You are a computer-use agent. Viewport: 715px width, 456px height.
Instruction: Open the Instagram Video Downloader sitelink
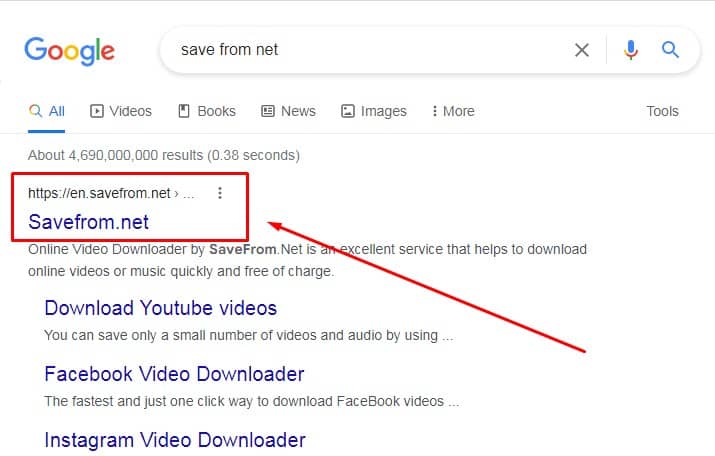175,440
